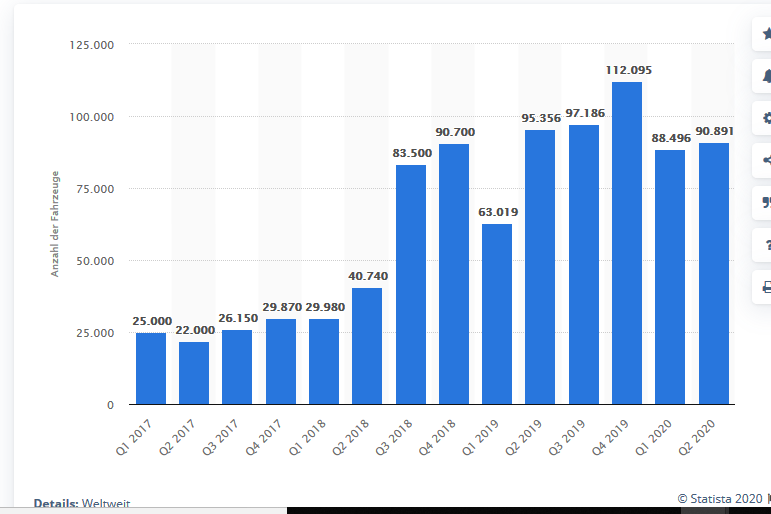Select the Q2 2017 bar with 22.000
The image size is (771, 514).
pyautogui.click(x=194, y=373)
